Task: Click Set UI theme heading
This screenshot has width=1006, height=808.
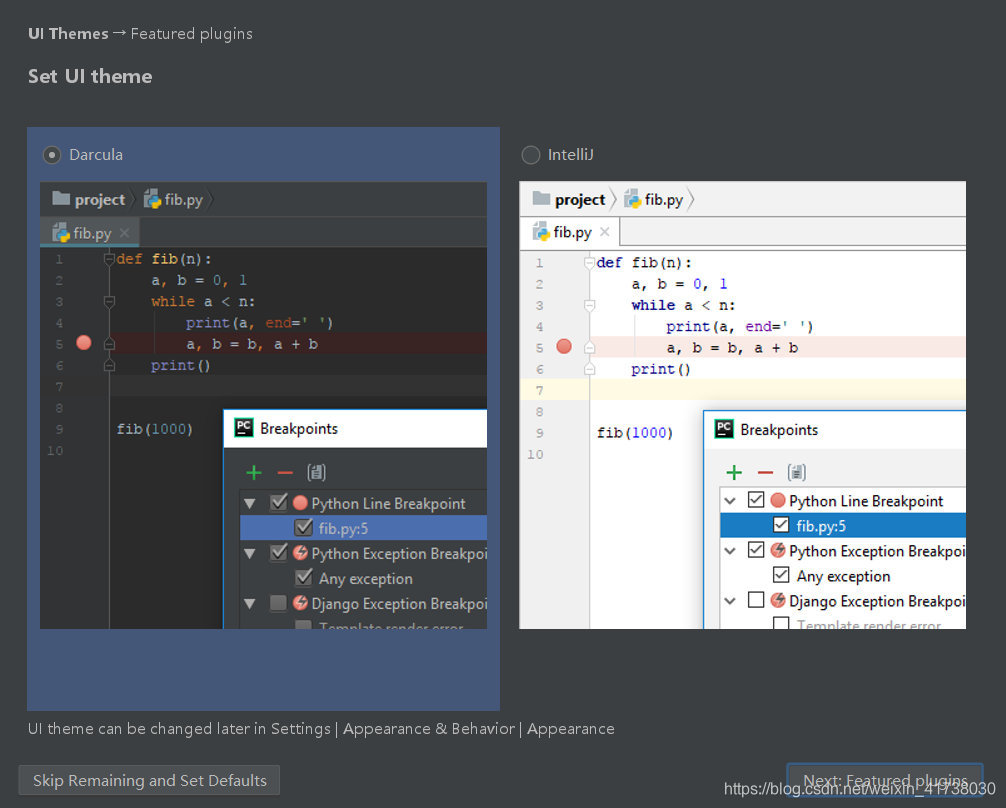Action: (x=90, y=76)
